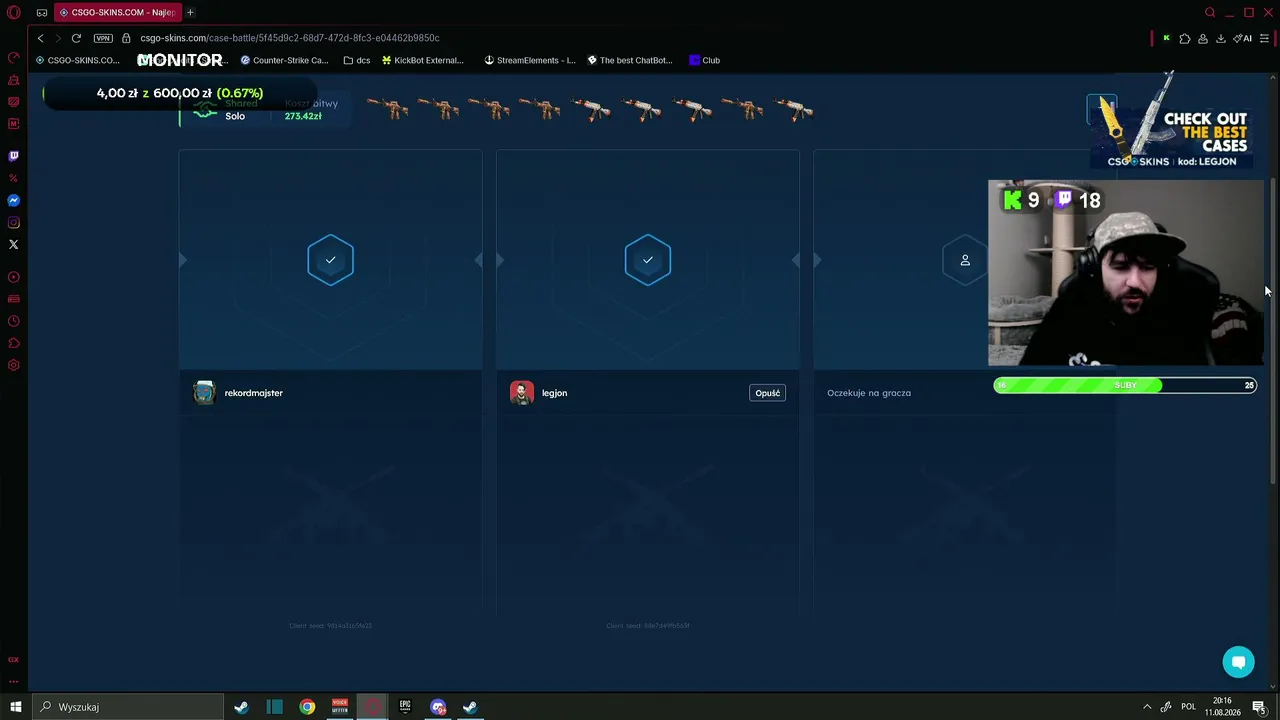Open the Windows Start menu

pos(15,707)
